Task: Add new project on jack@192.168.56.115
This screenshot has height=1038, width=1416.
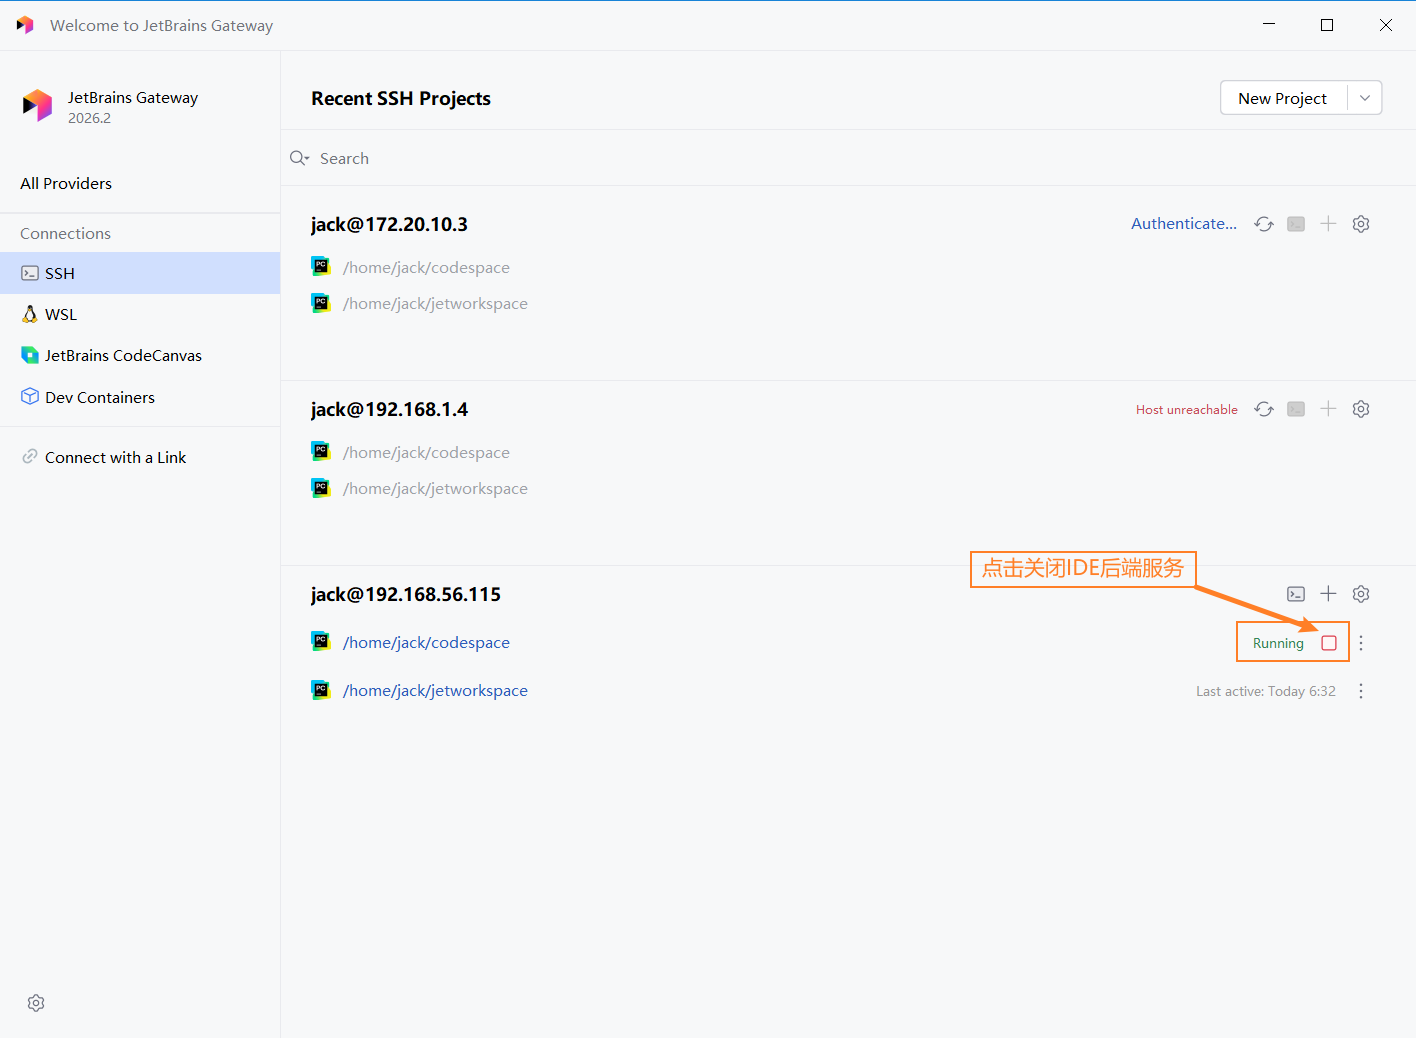Action: pyautogui.click(x=1328, y=594)
